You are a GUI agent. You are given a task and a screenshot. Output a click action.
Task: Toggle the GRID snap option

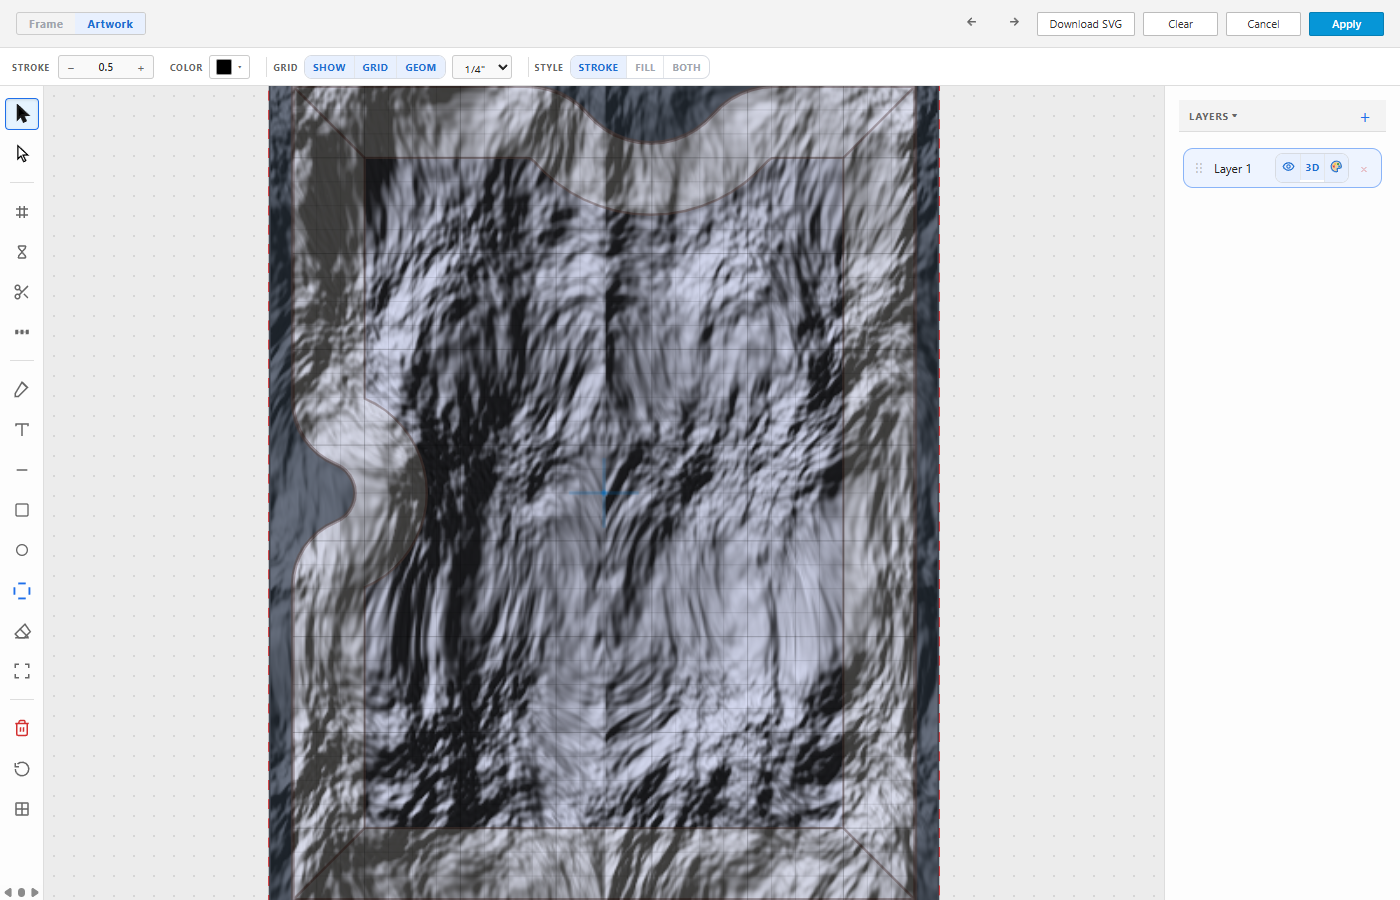point(375,68)
